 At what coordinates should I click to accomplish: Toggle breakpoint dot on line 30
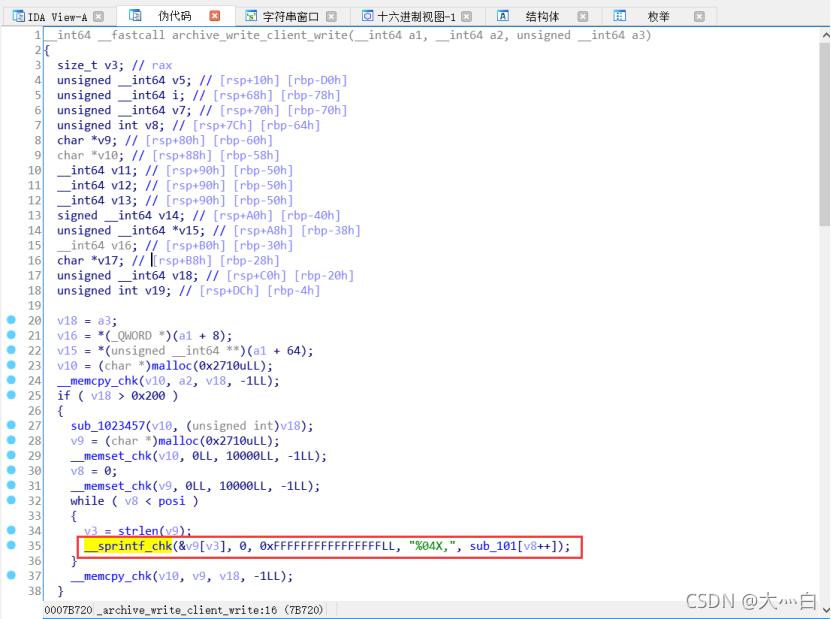coord(11,470)
